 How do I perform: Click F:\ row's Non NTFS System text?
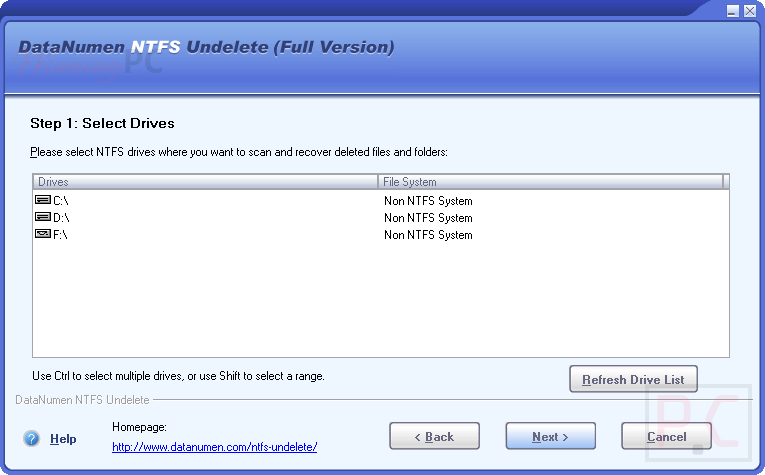coord(428,235)
